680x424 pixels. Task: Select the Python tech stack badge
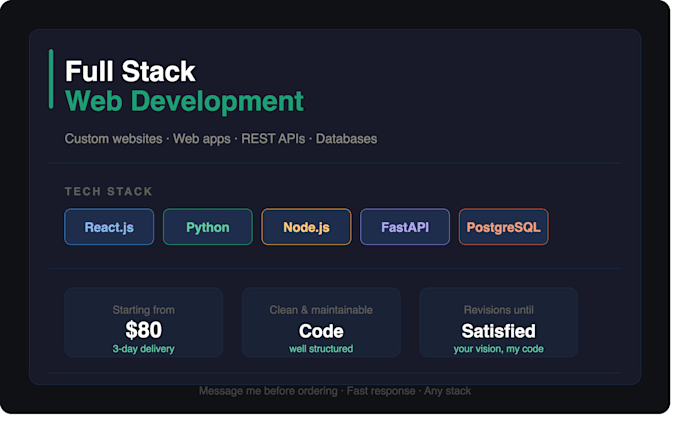(208, 227)
